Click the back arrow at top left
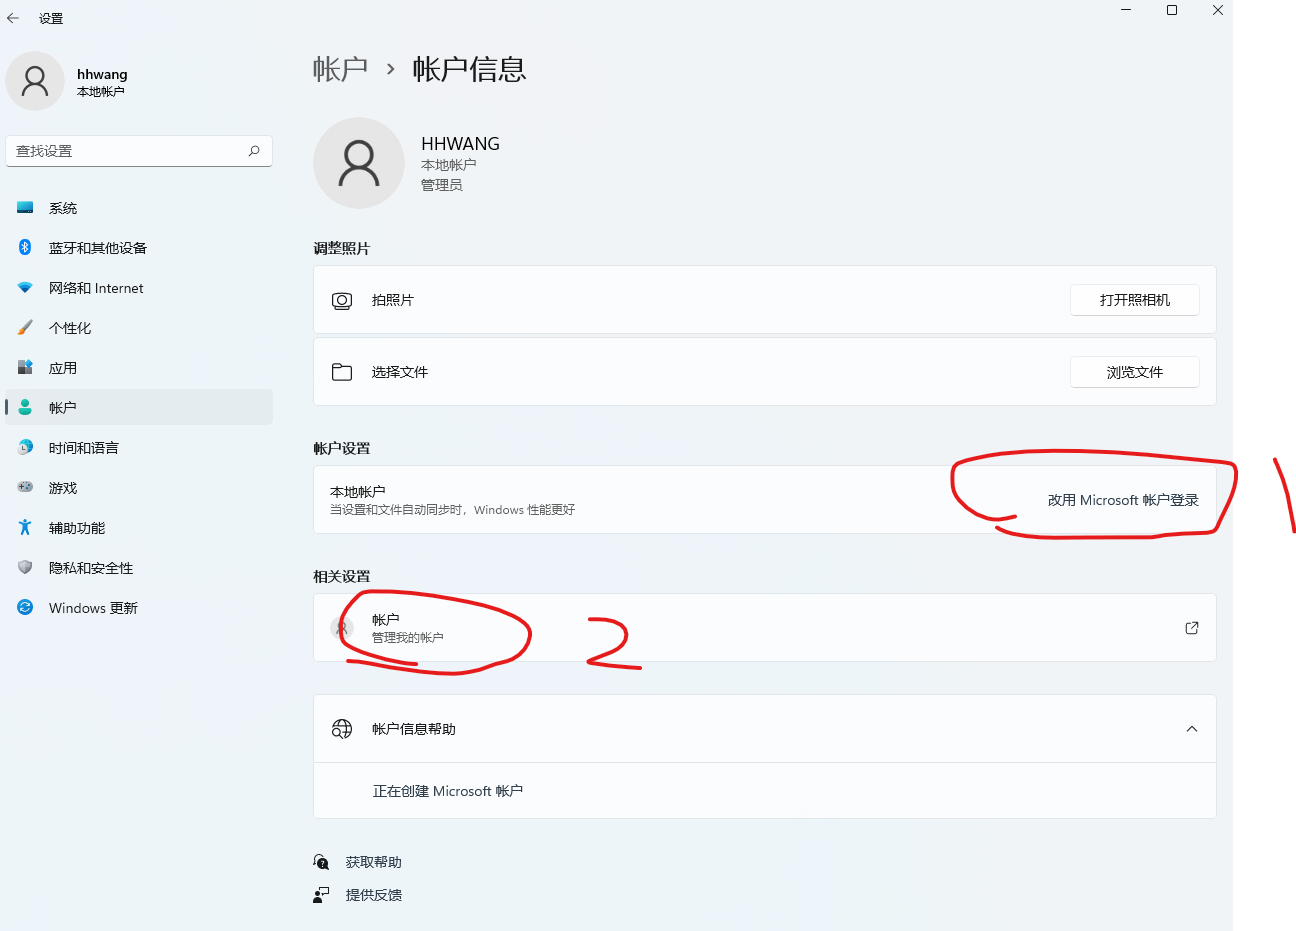Image resolution: width=1296 pixels, height=931 pixels. [12, 17]
